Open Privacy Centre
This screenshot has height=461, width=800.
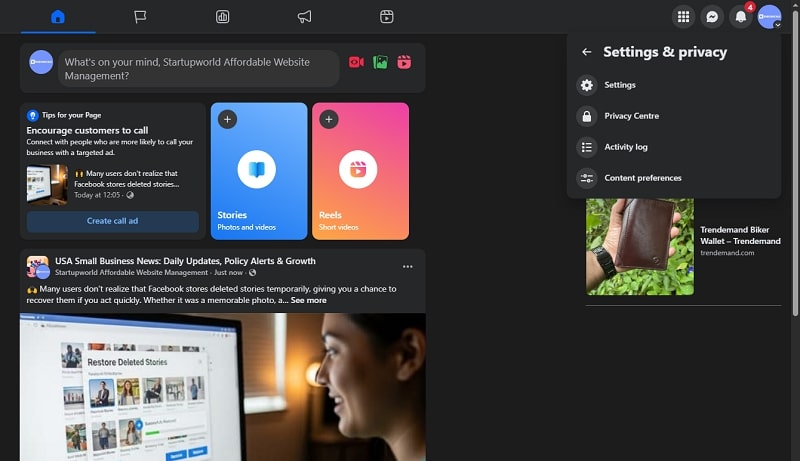pos(631,116)
